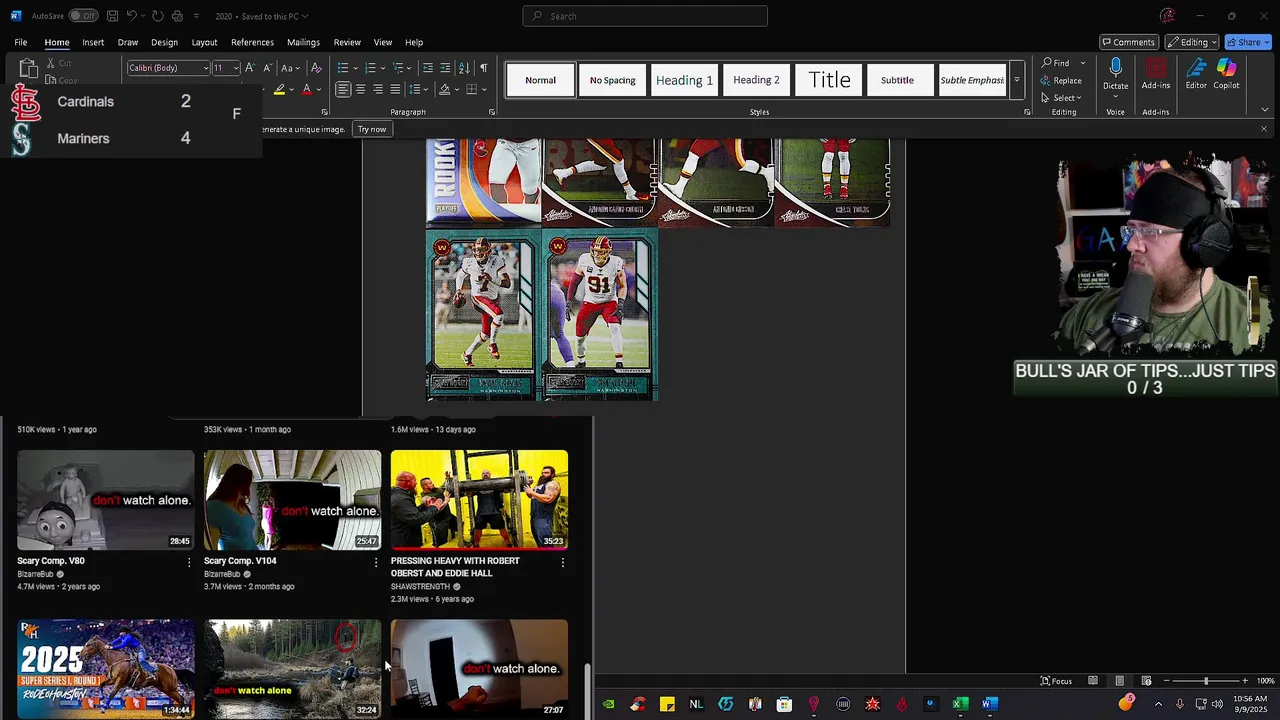Screen dimensions: 1280x720
Task: Click the Multilevel list icon
Action: (x=398, y=68)
